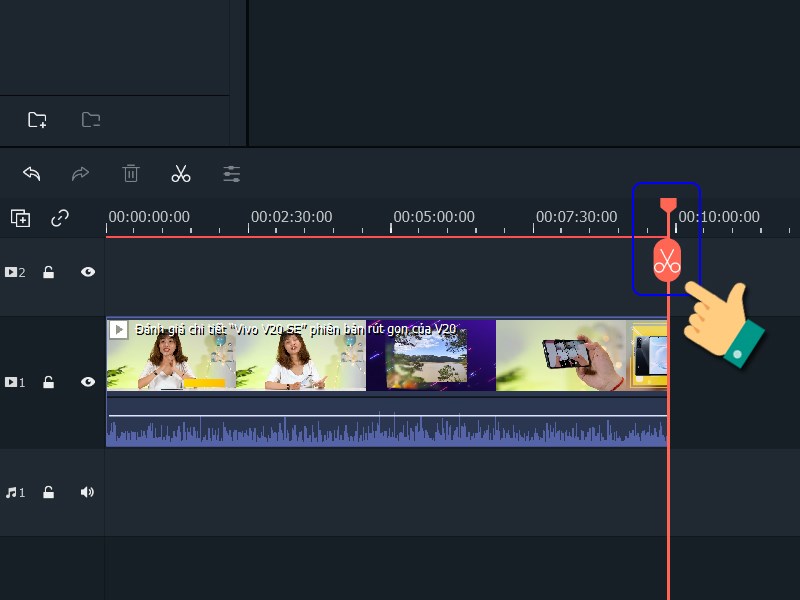Click the red playhead marker on ruler

[667, 205]
